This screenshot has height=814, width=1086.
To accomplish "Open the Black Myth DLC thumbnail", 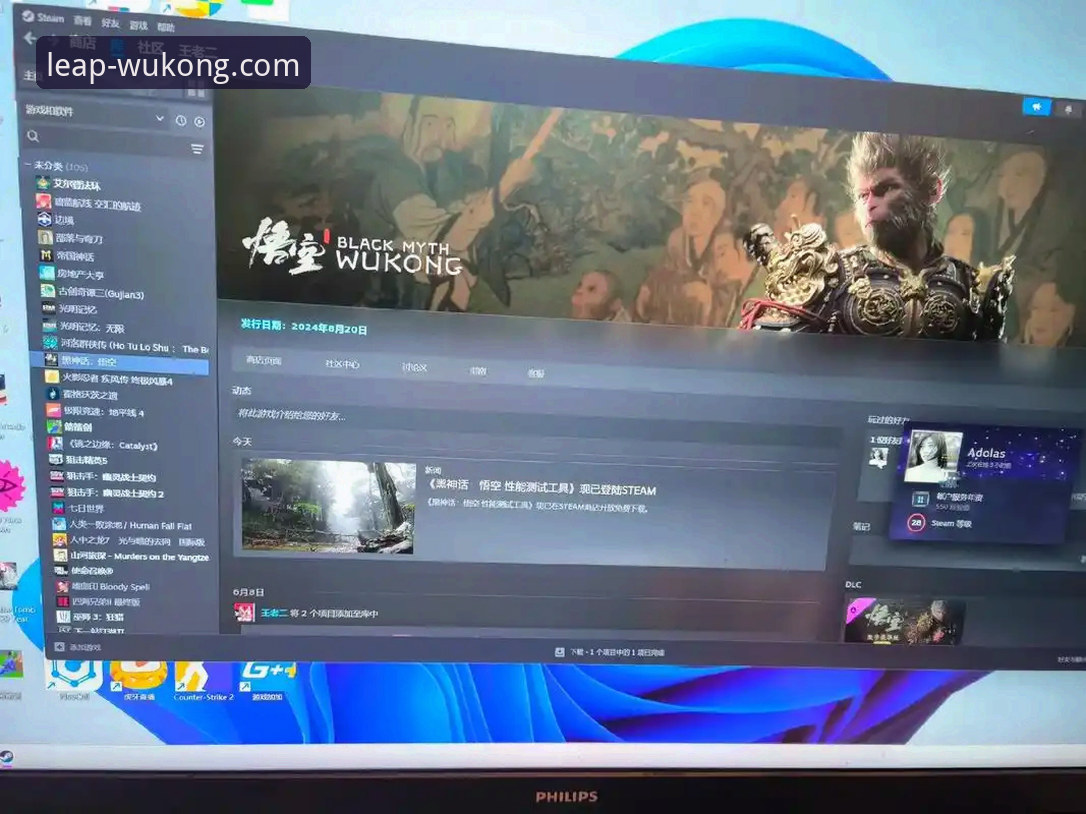I will point(903,620).
